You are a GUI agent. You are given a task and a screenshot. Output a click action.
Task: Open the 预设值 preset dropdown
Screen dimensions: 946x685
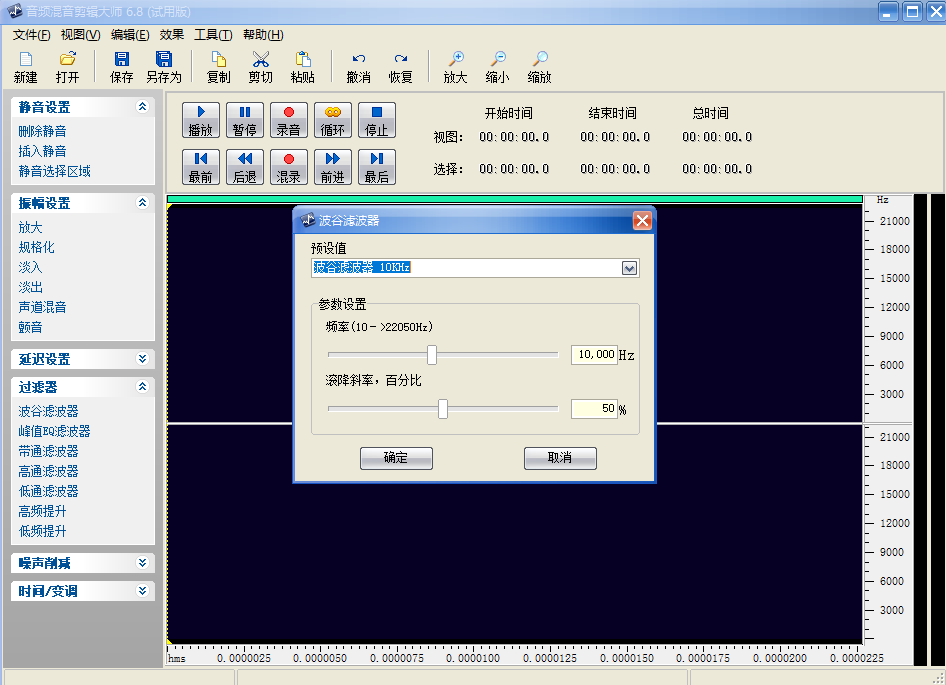coord(629,268)
